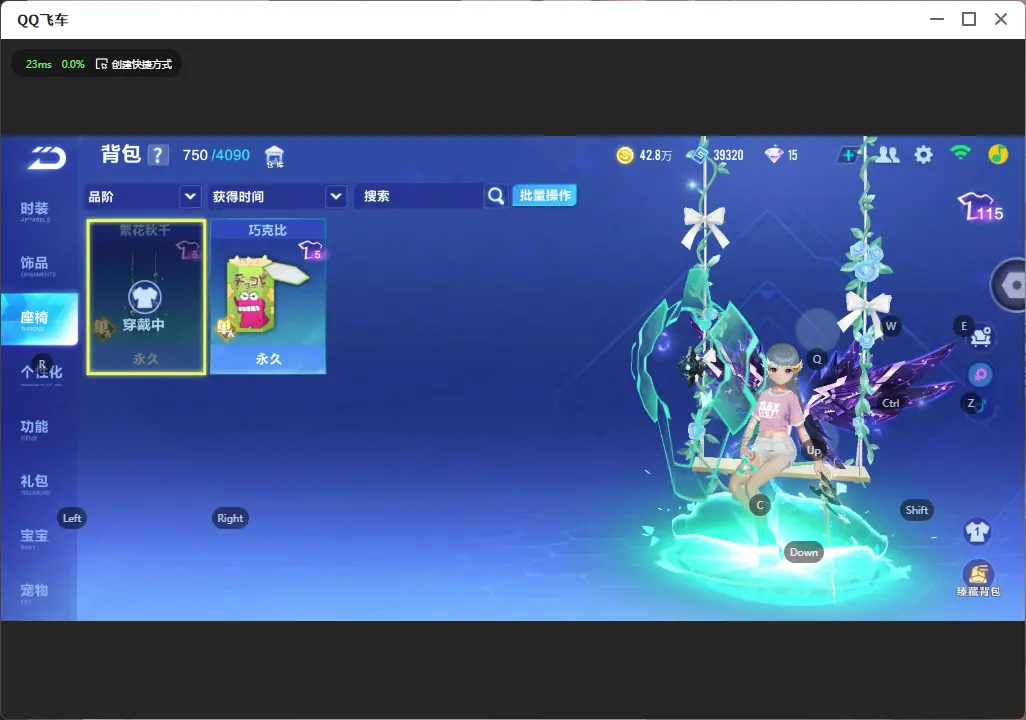Click the Right key overlay button

tap(230, 518)
